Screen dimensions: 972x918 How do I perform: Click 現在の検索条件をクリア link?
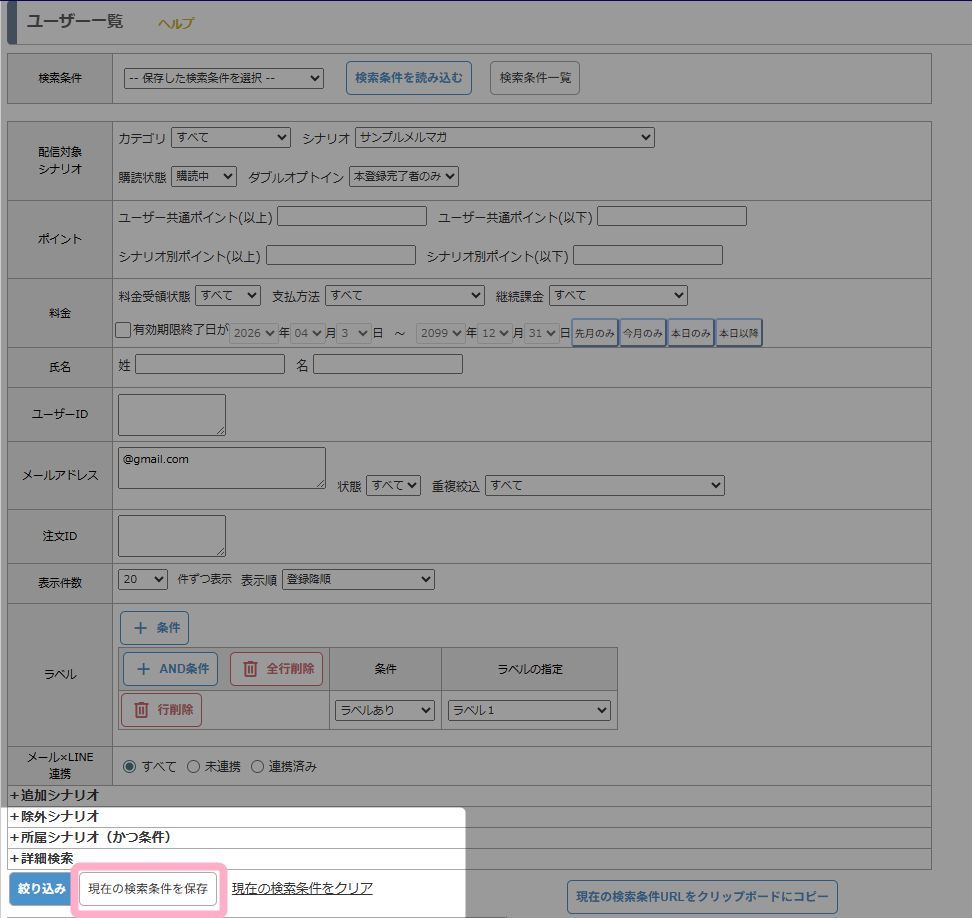click(x=302, y=888)
